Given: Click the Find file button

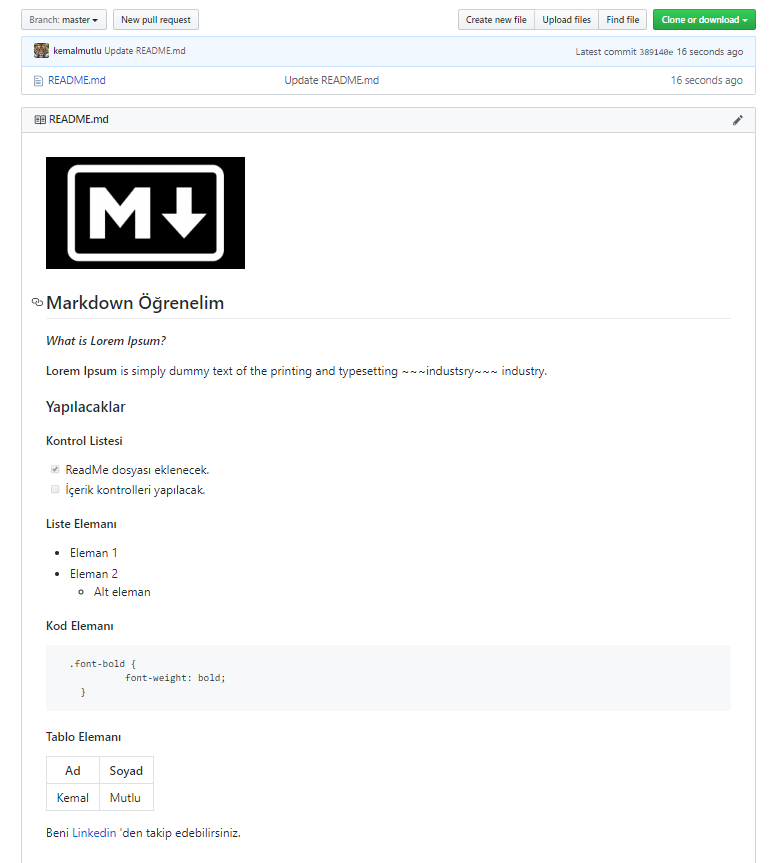Looking at the screenshot, I should (622, 20).
